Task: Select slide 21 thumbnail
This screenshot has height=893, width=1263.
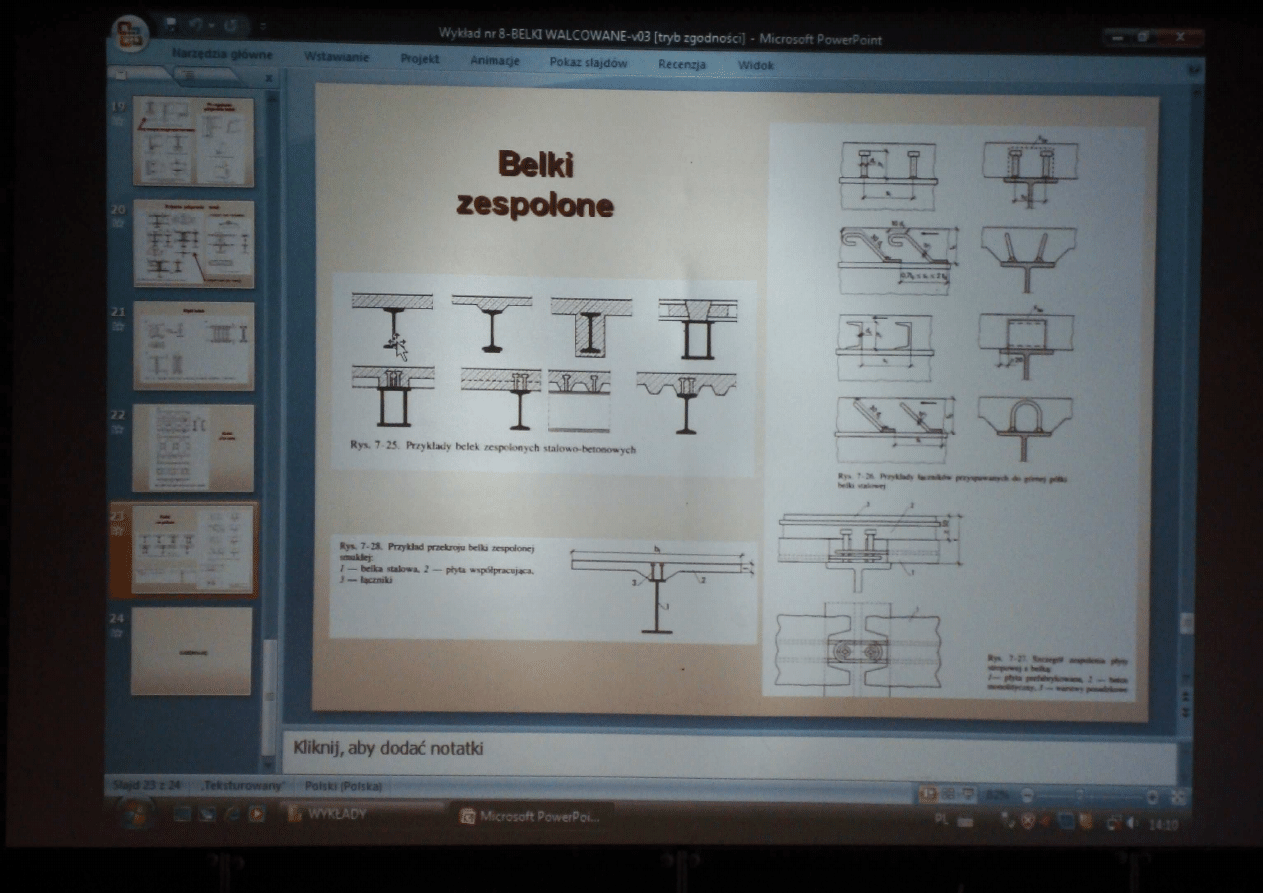Action: click(x=193, y=346)
